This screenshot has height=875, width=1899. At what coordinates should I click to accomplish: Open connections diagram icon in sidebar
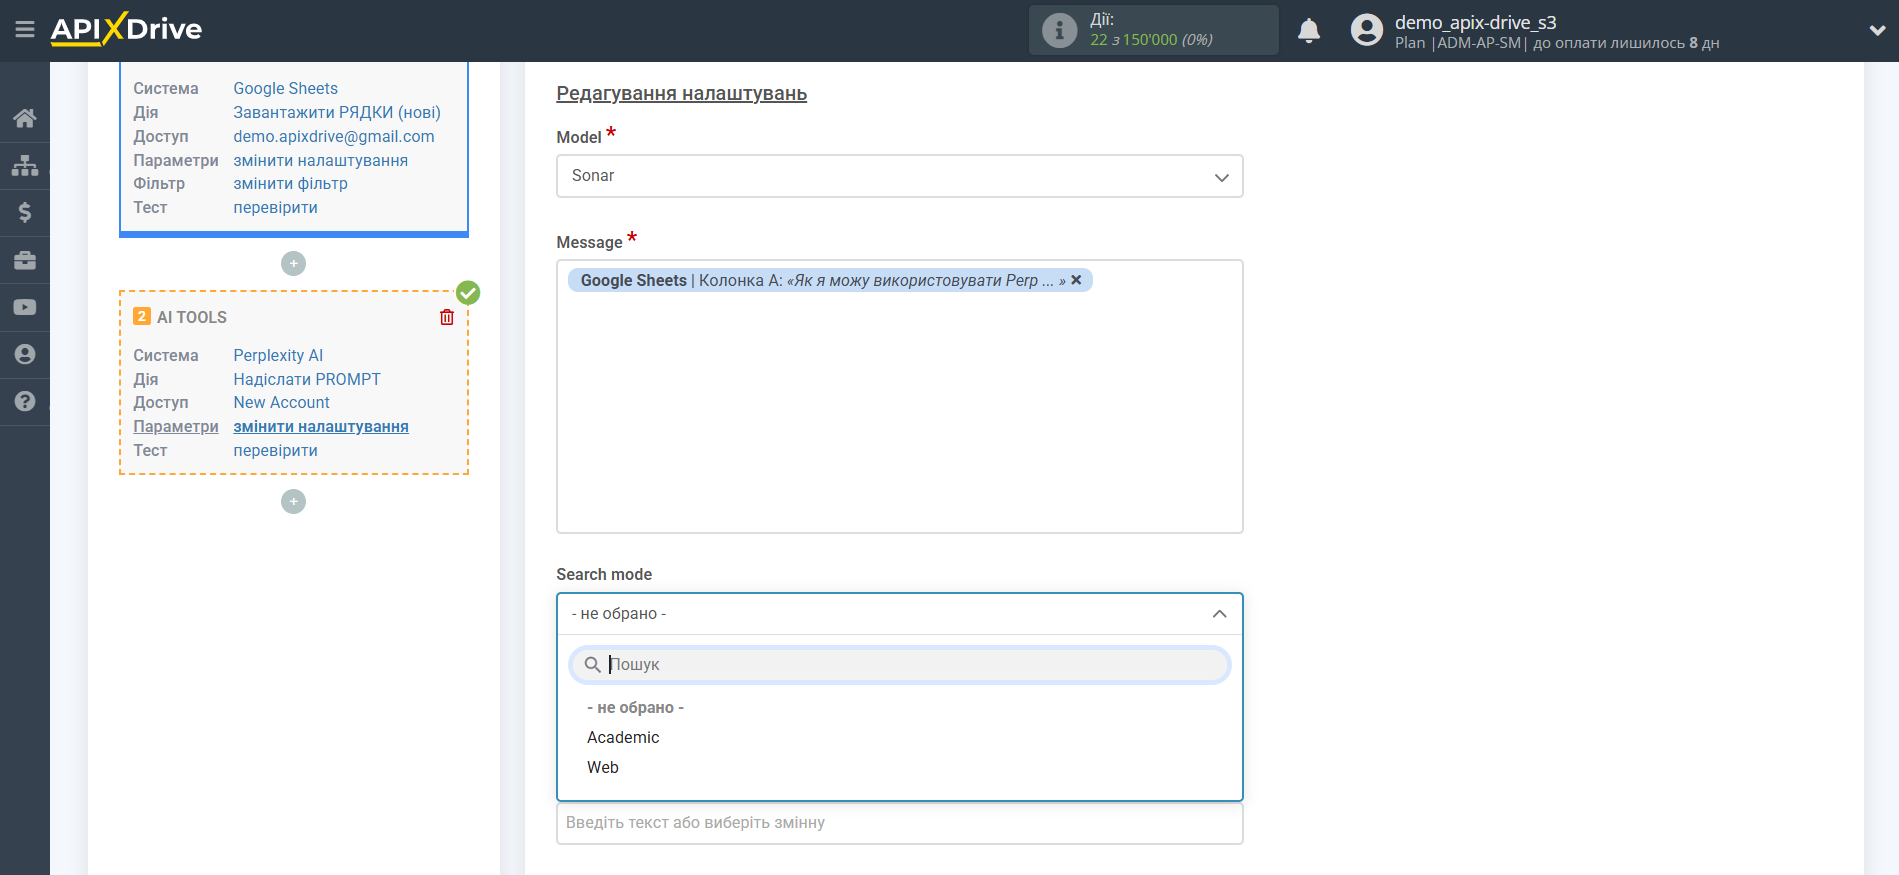click(25, 165)
